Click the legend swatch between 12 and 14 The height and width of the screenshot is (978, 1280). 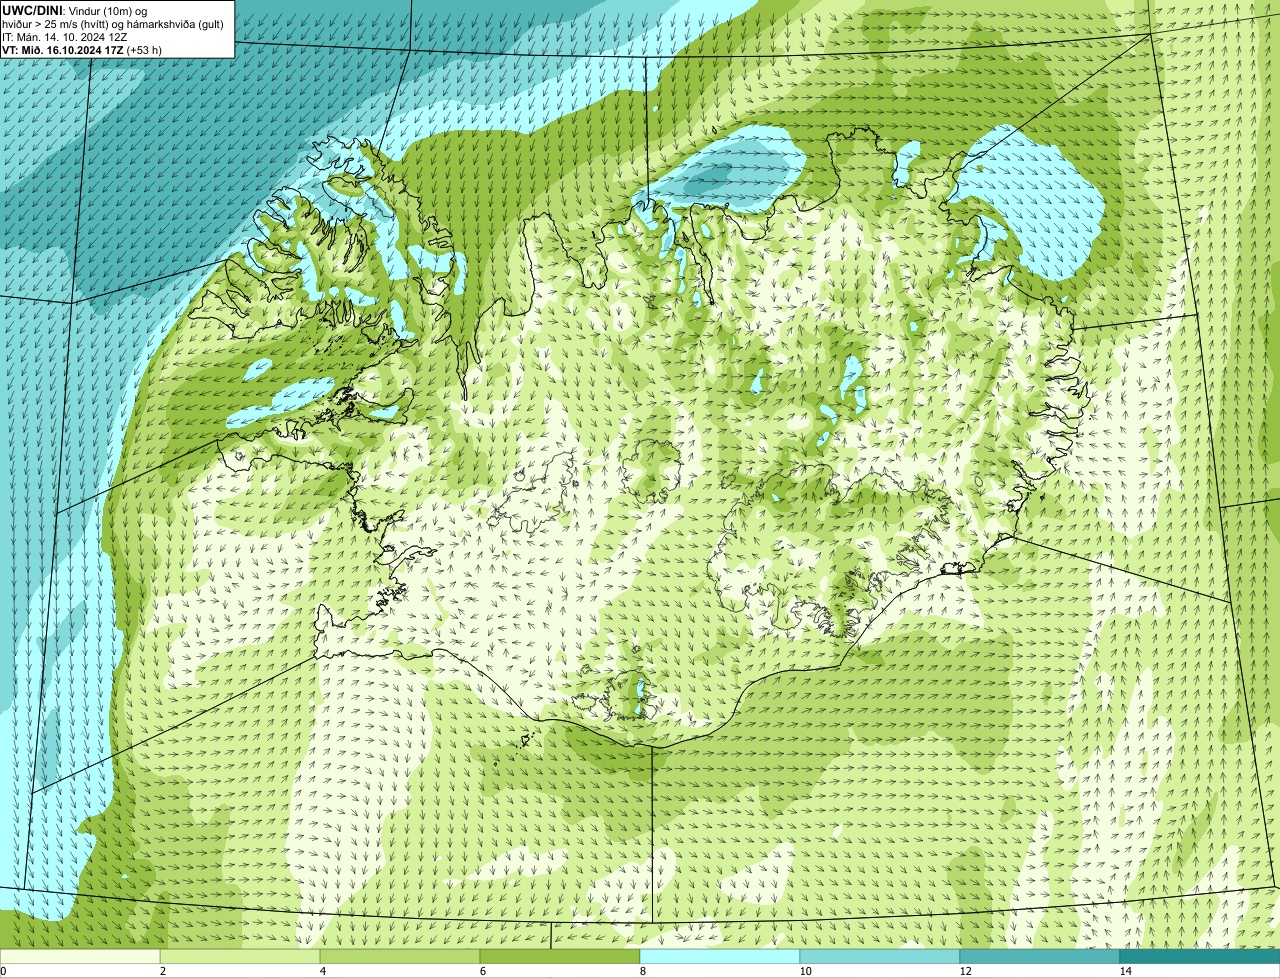[1040, 956]
